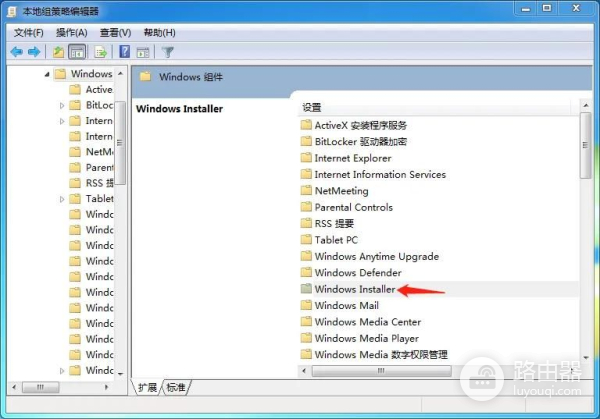The image size is (600, 419).
Task: Expand the Tablet tree node
Action: point(62,199)
